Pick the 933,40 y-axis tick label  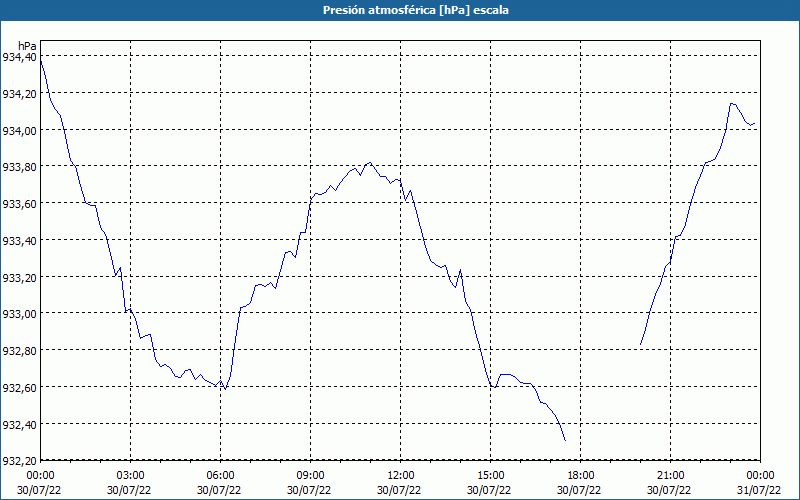(20, 240)
